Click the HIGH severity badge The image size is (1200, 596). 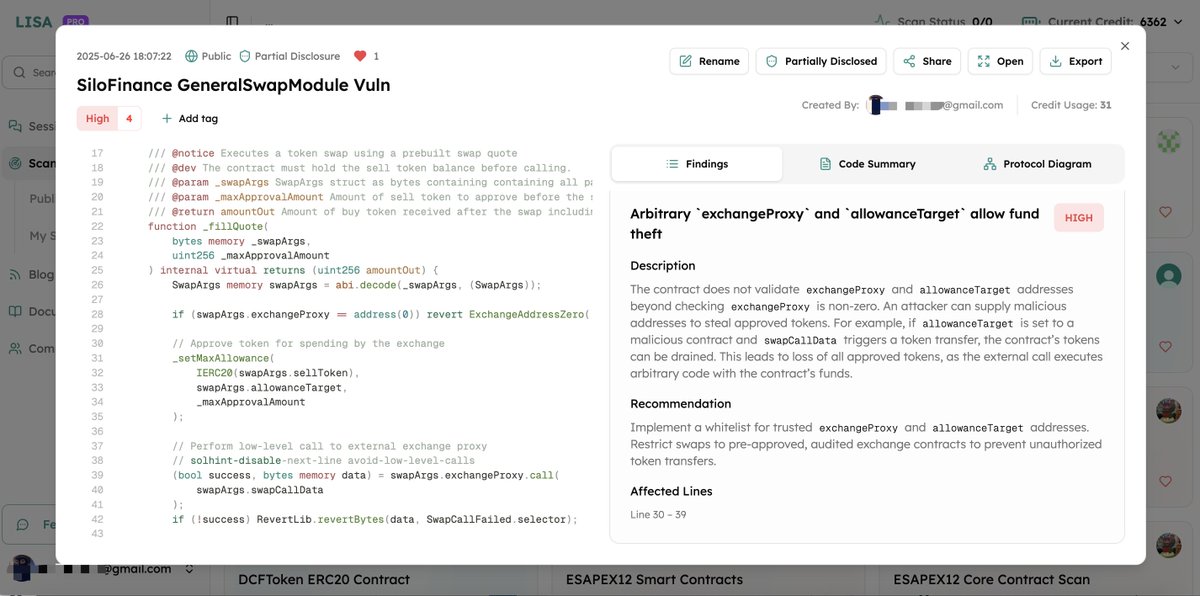pyautogui.click(x=1079, y=217)
